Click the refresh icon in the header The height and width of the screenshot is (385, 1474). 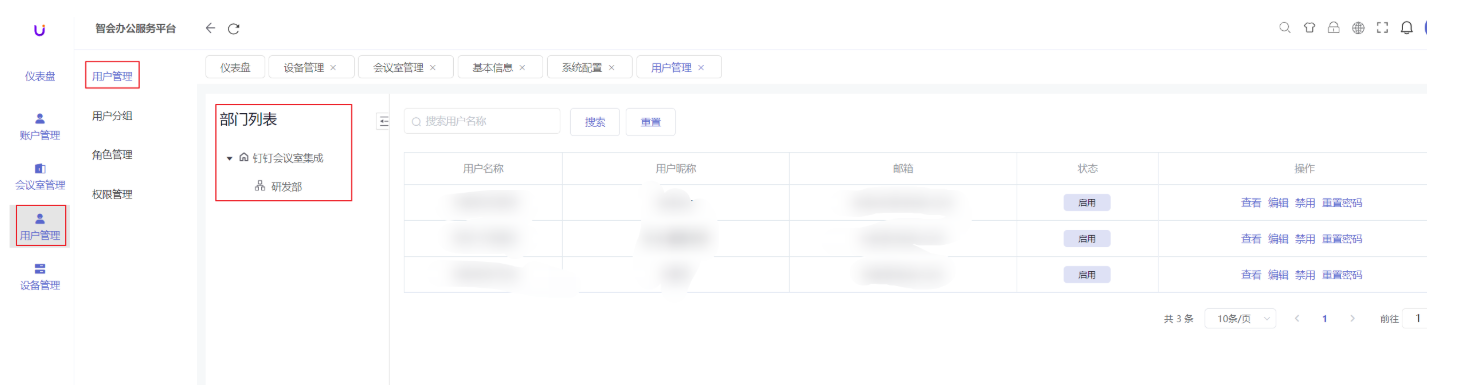(234, 28)
